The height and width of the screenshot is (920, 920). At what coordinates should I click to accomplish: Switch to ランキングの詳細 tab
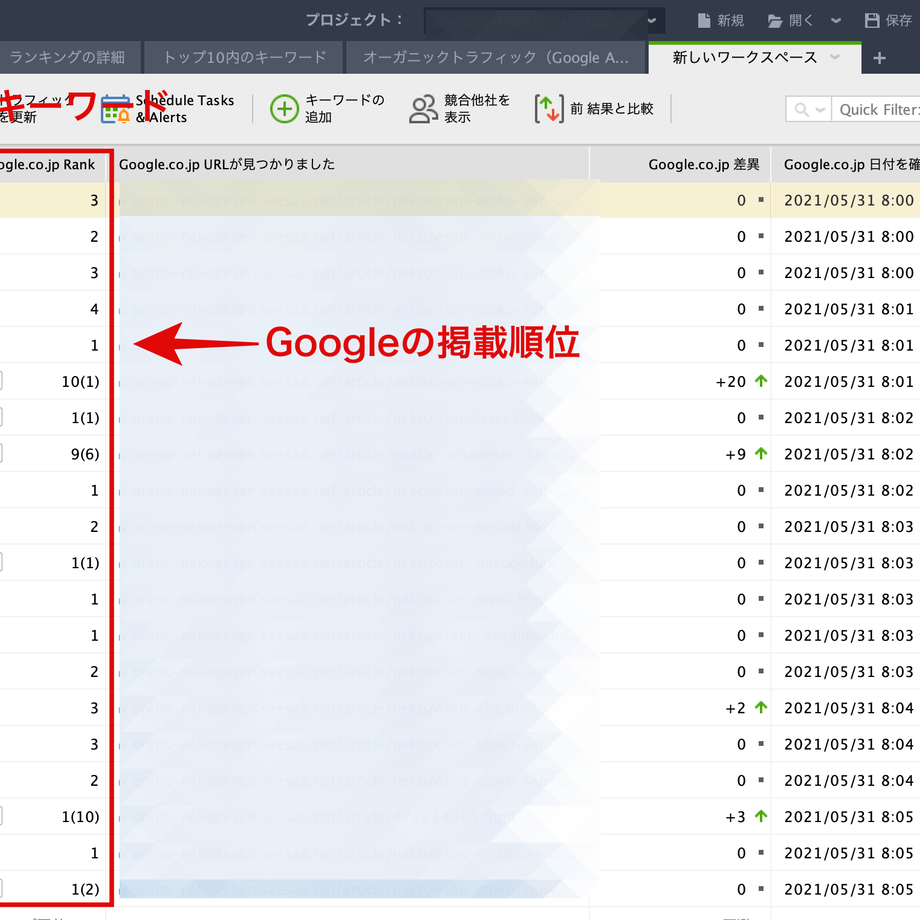[67, 58]
